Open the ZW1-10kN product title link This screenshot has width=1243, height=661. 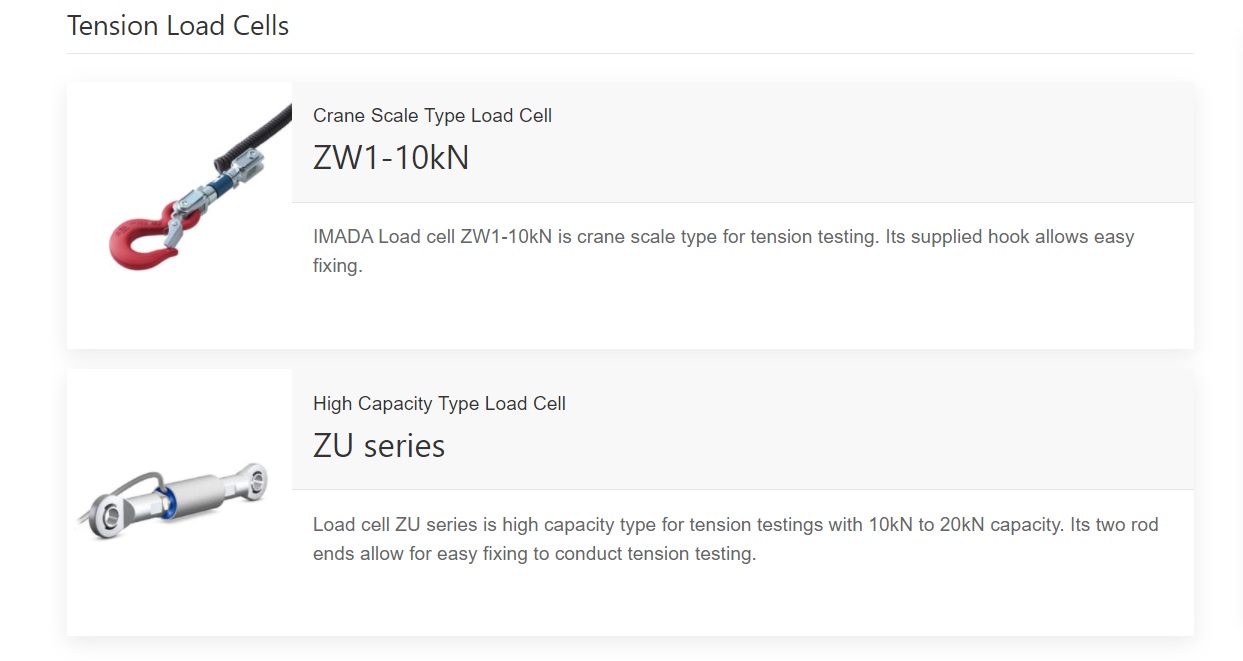pos(390,158)
